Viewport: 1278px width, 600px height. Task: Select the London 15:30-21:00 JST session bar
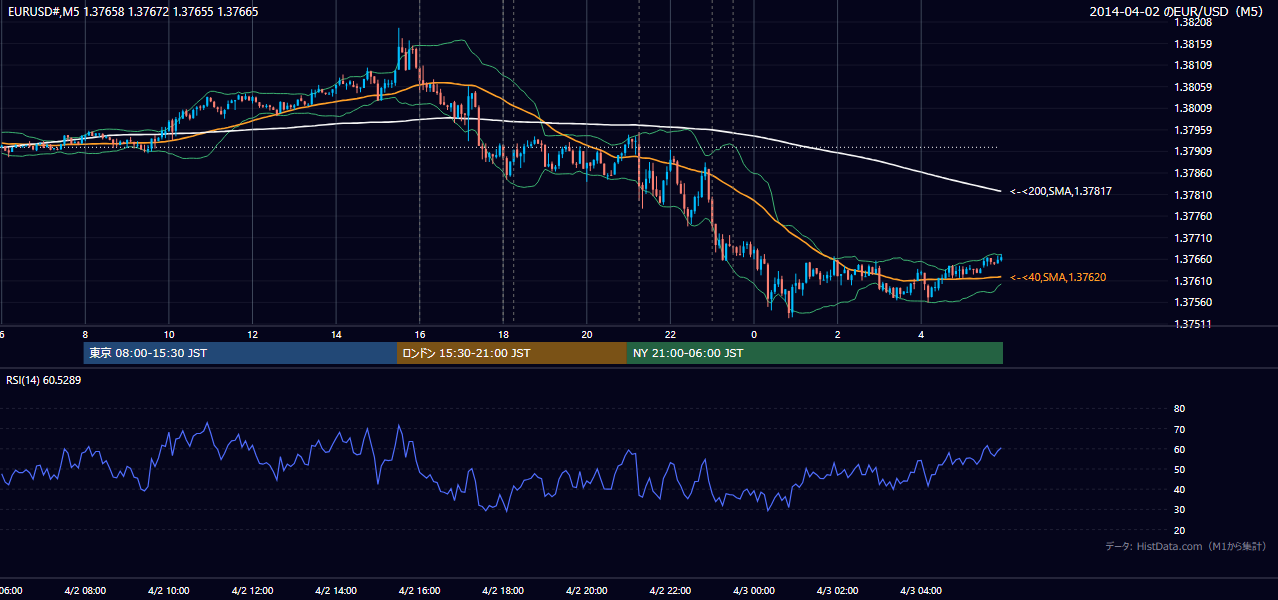pos(511,353)
